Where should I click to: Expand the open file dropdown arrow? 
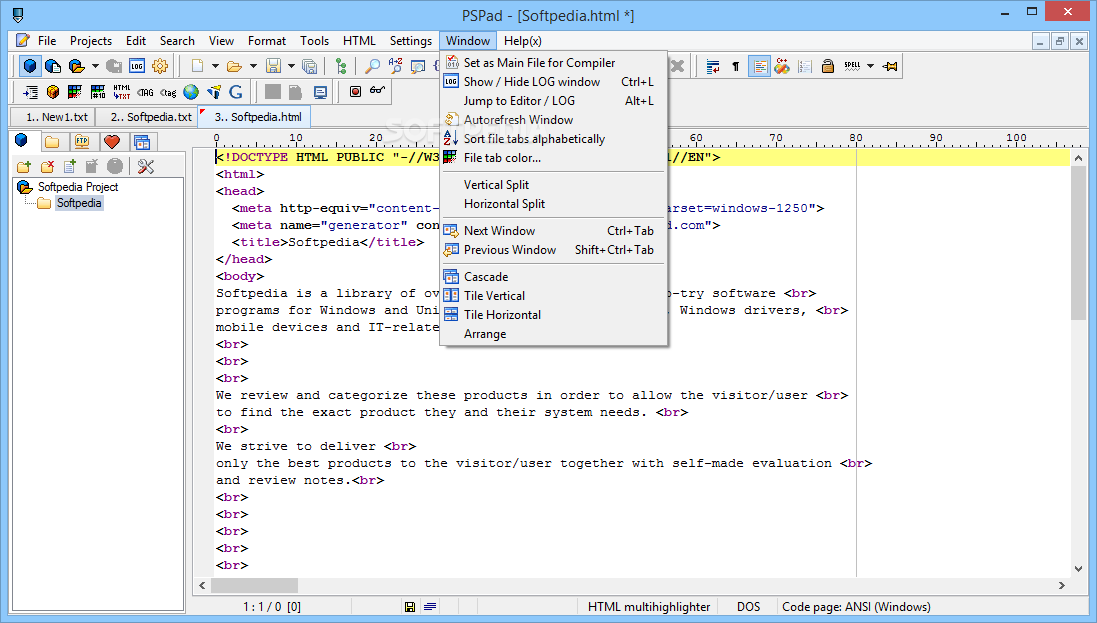[253, 66]
